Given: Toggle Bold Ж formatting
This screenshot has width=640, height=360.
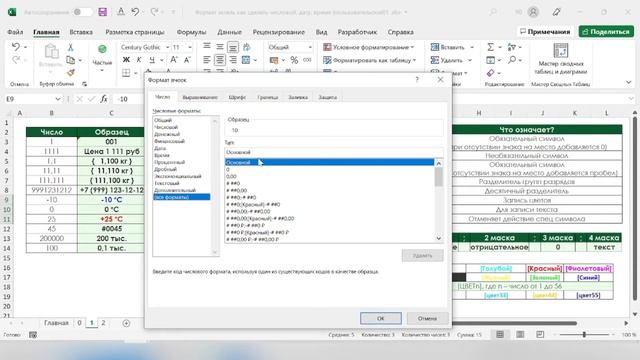Looking at the screenshot, I should [126, 60].
